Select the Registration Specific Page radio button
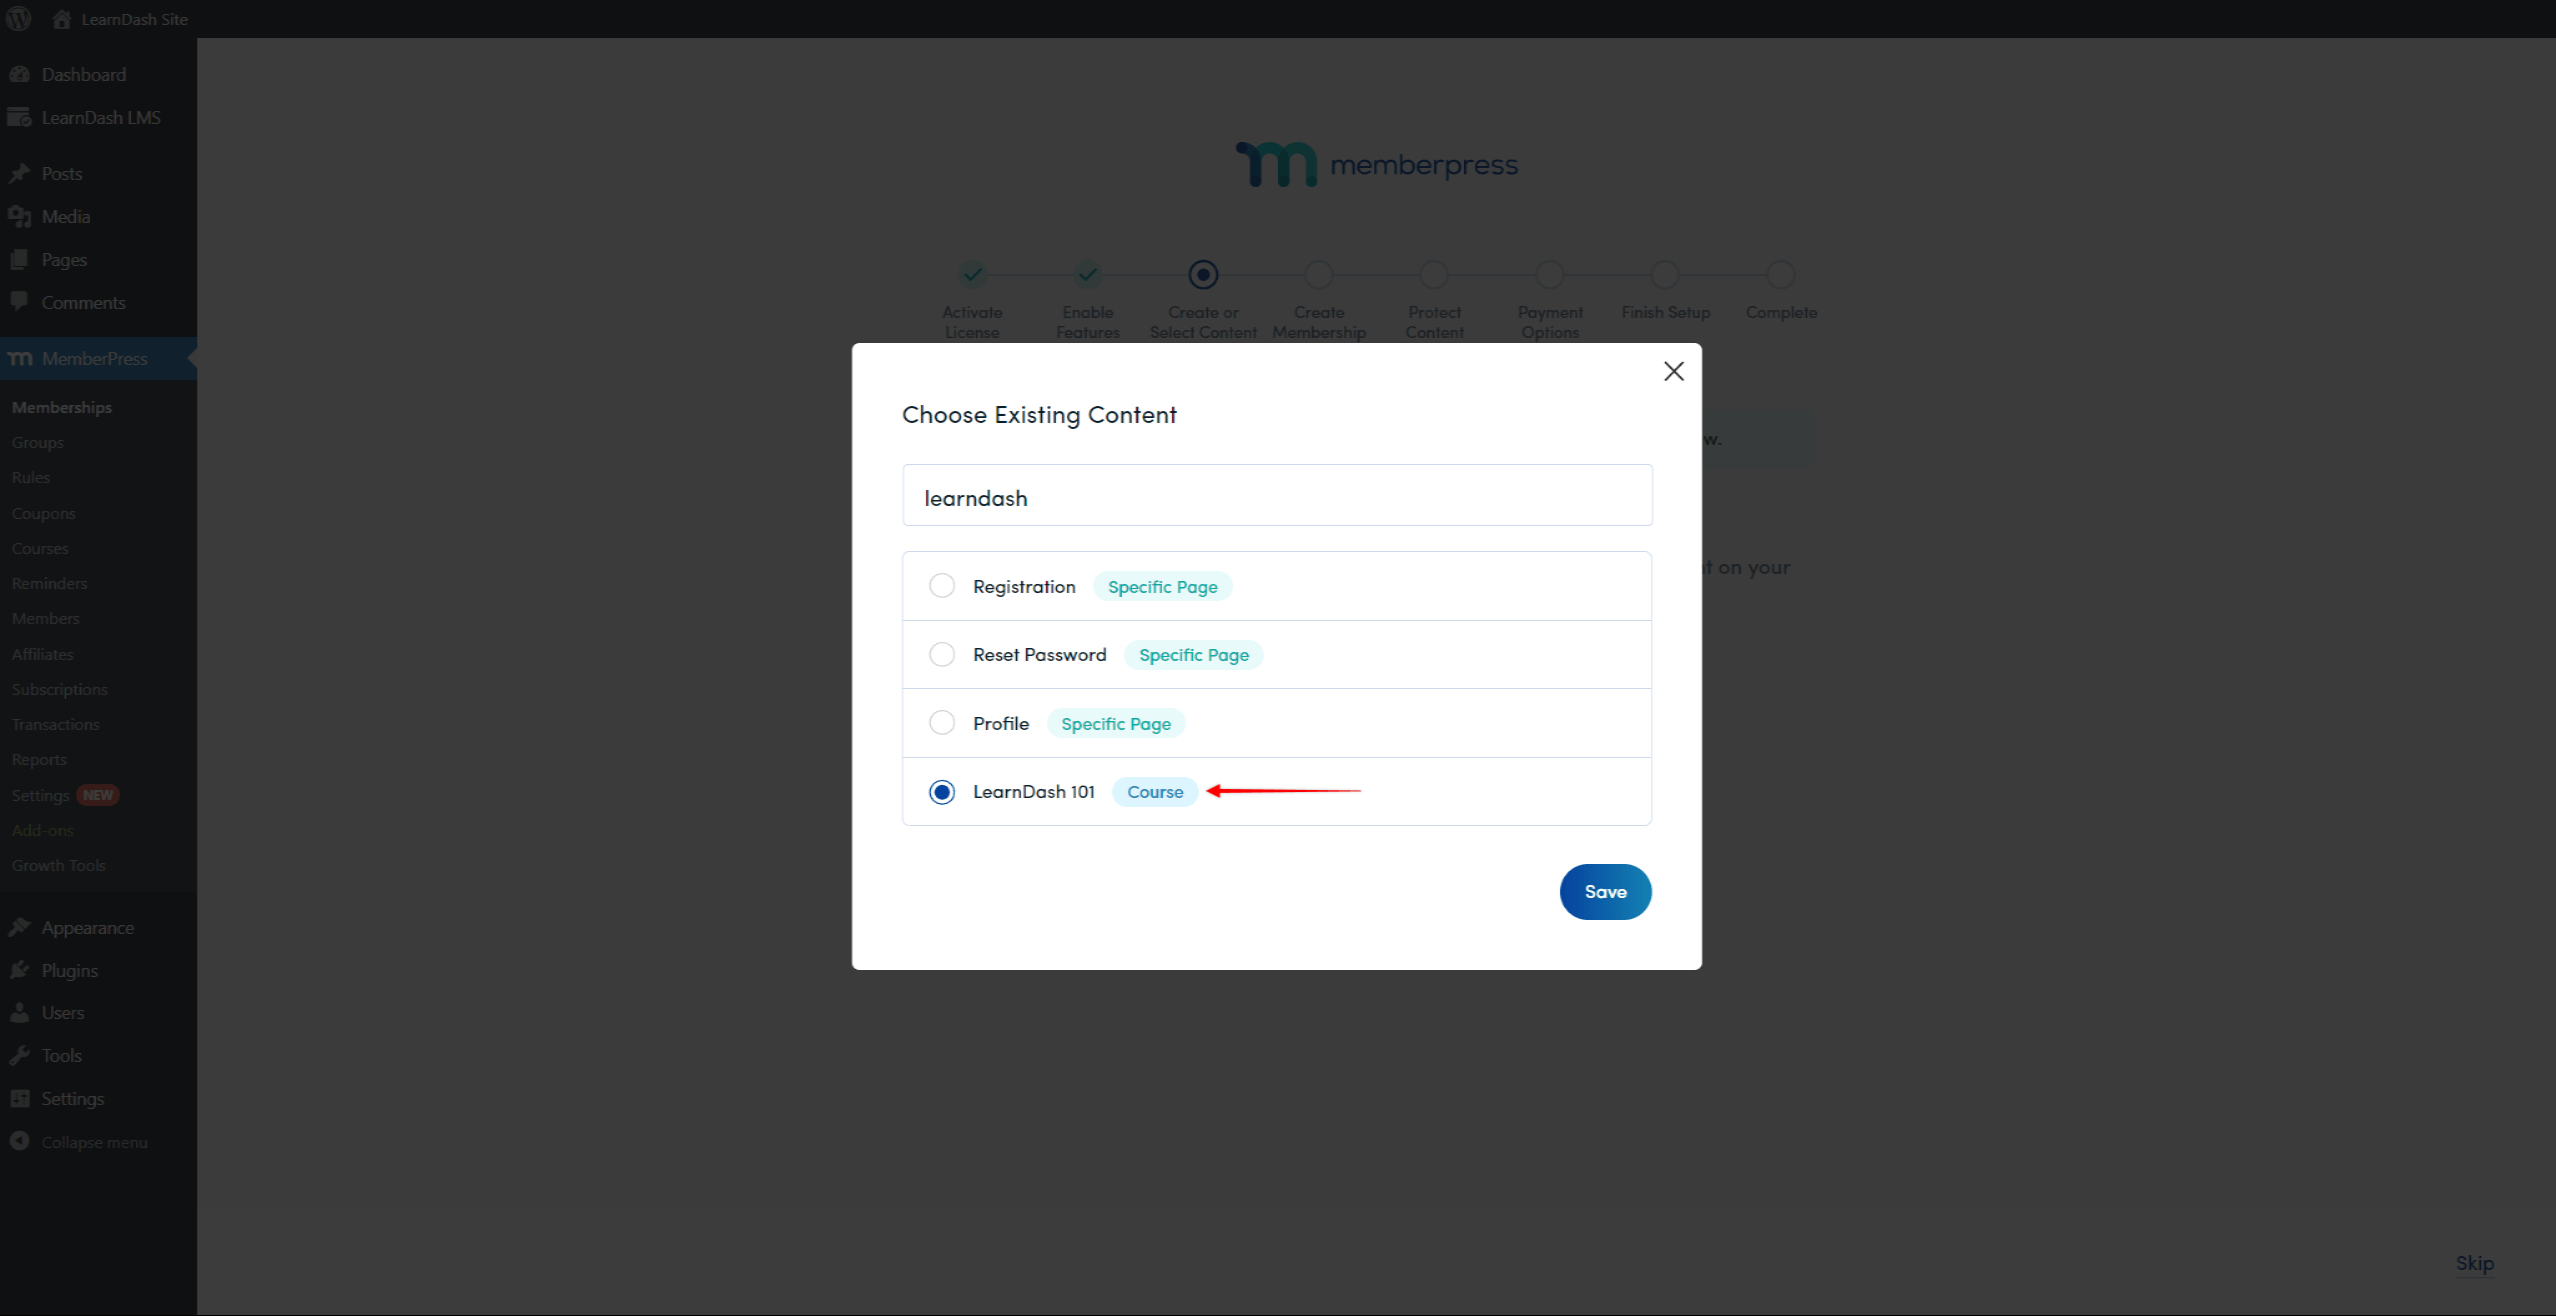This screenshot has height=1316, width=2556. tap(942, 584)
